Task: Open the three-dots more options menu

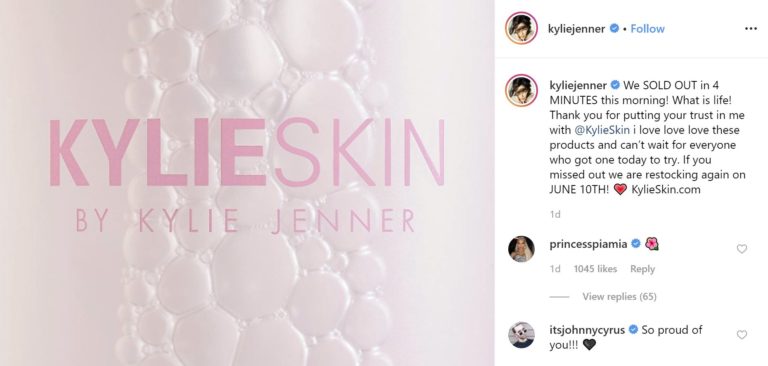Action: (x=750, y=29)
